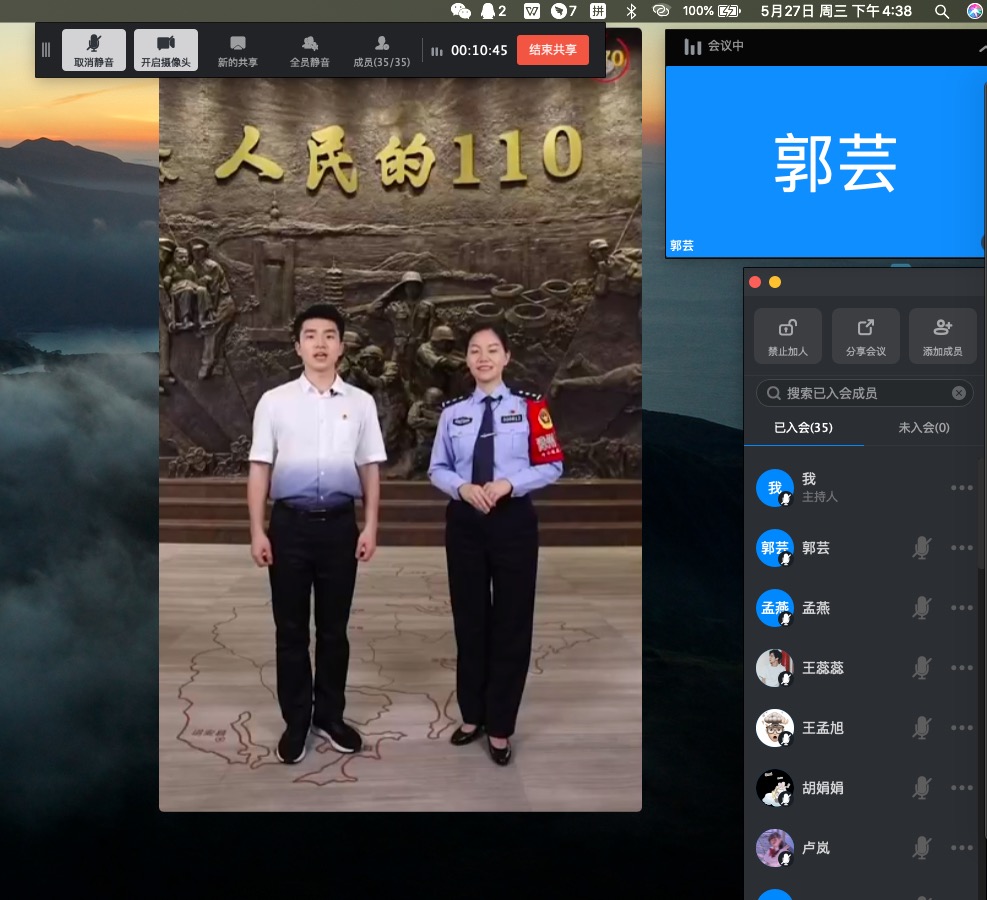The height and width of the screenshot is (900, 987).
Task: Open more options for 胡娟娟
Action: click(x=962, y=788)
